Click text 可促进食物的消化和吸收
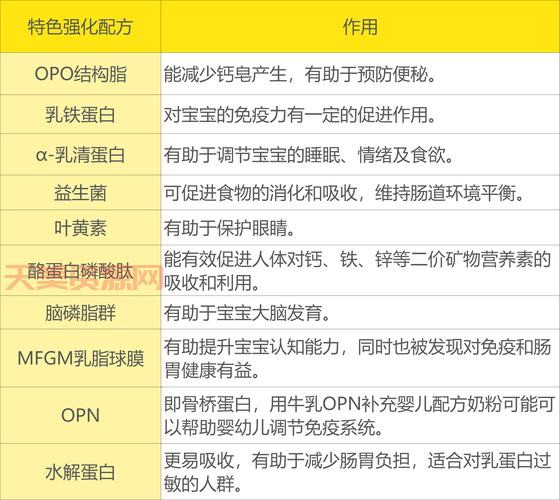The height and width of the screenshot is (500, 560). 260,193
